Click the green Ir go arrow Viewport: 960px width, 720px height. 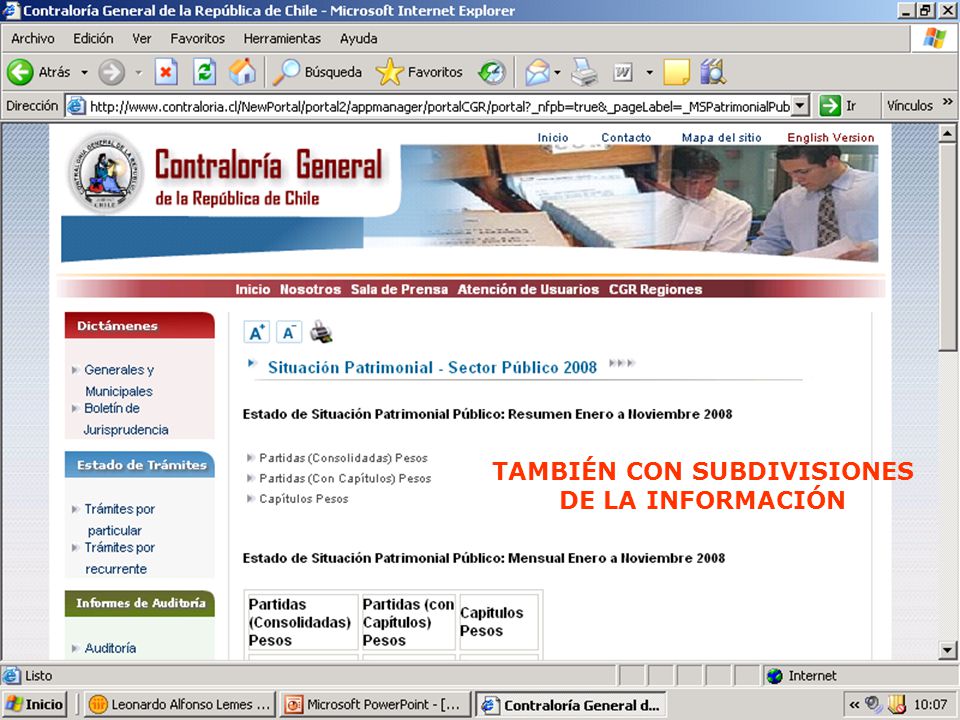pos(830,106)
